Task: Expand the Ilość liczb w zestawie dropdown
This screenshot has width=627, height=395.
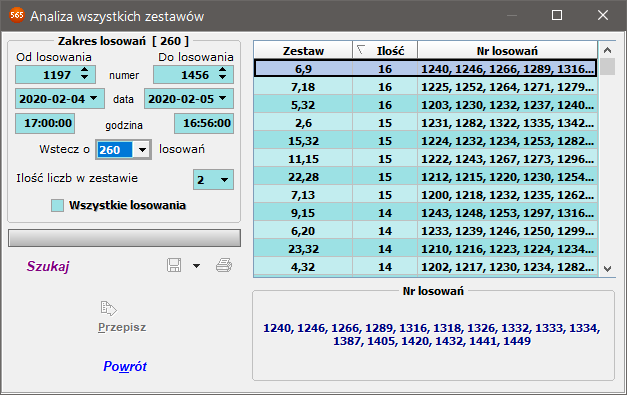Action: pyautogui.click(x=224, y=180)
